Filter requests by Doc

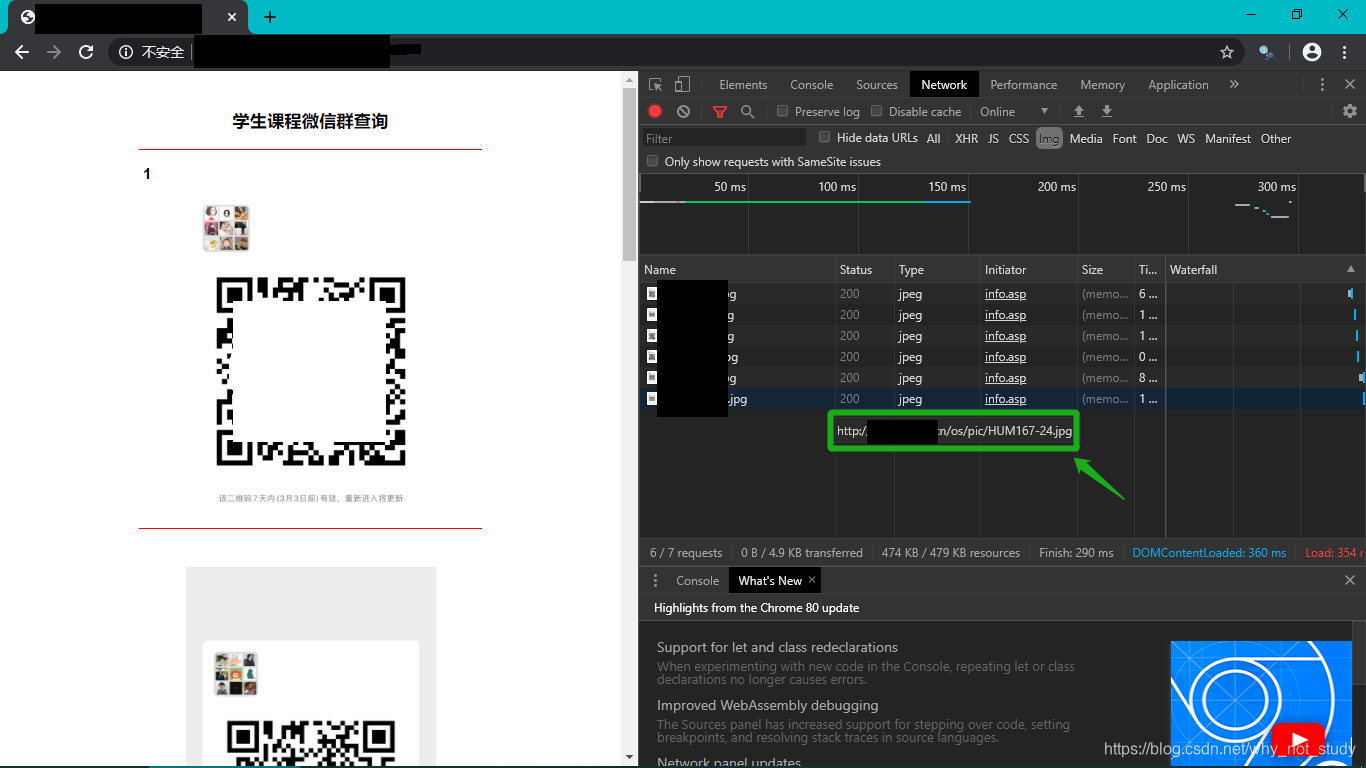1157,139
